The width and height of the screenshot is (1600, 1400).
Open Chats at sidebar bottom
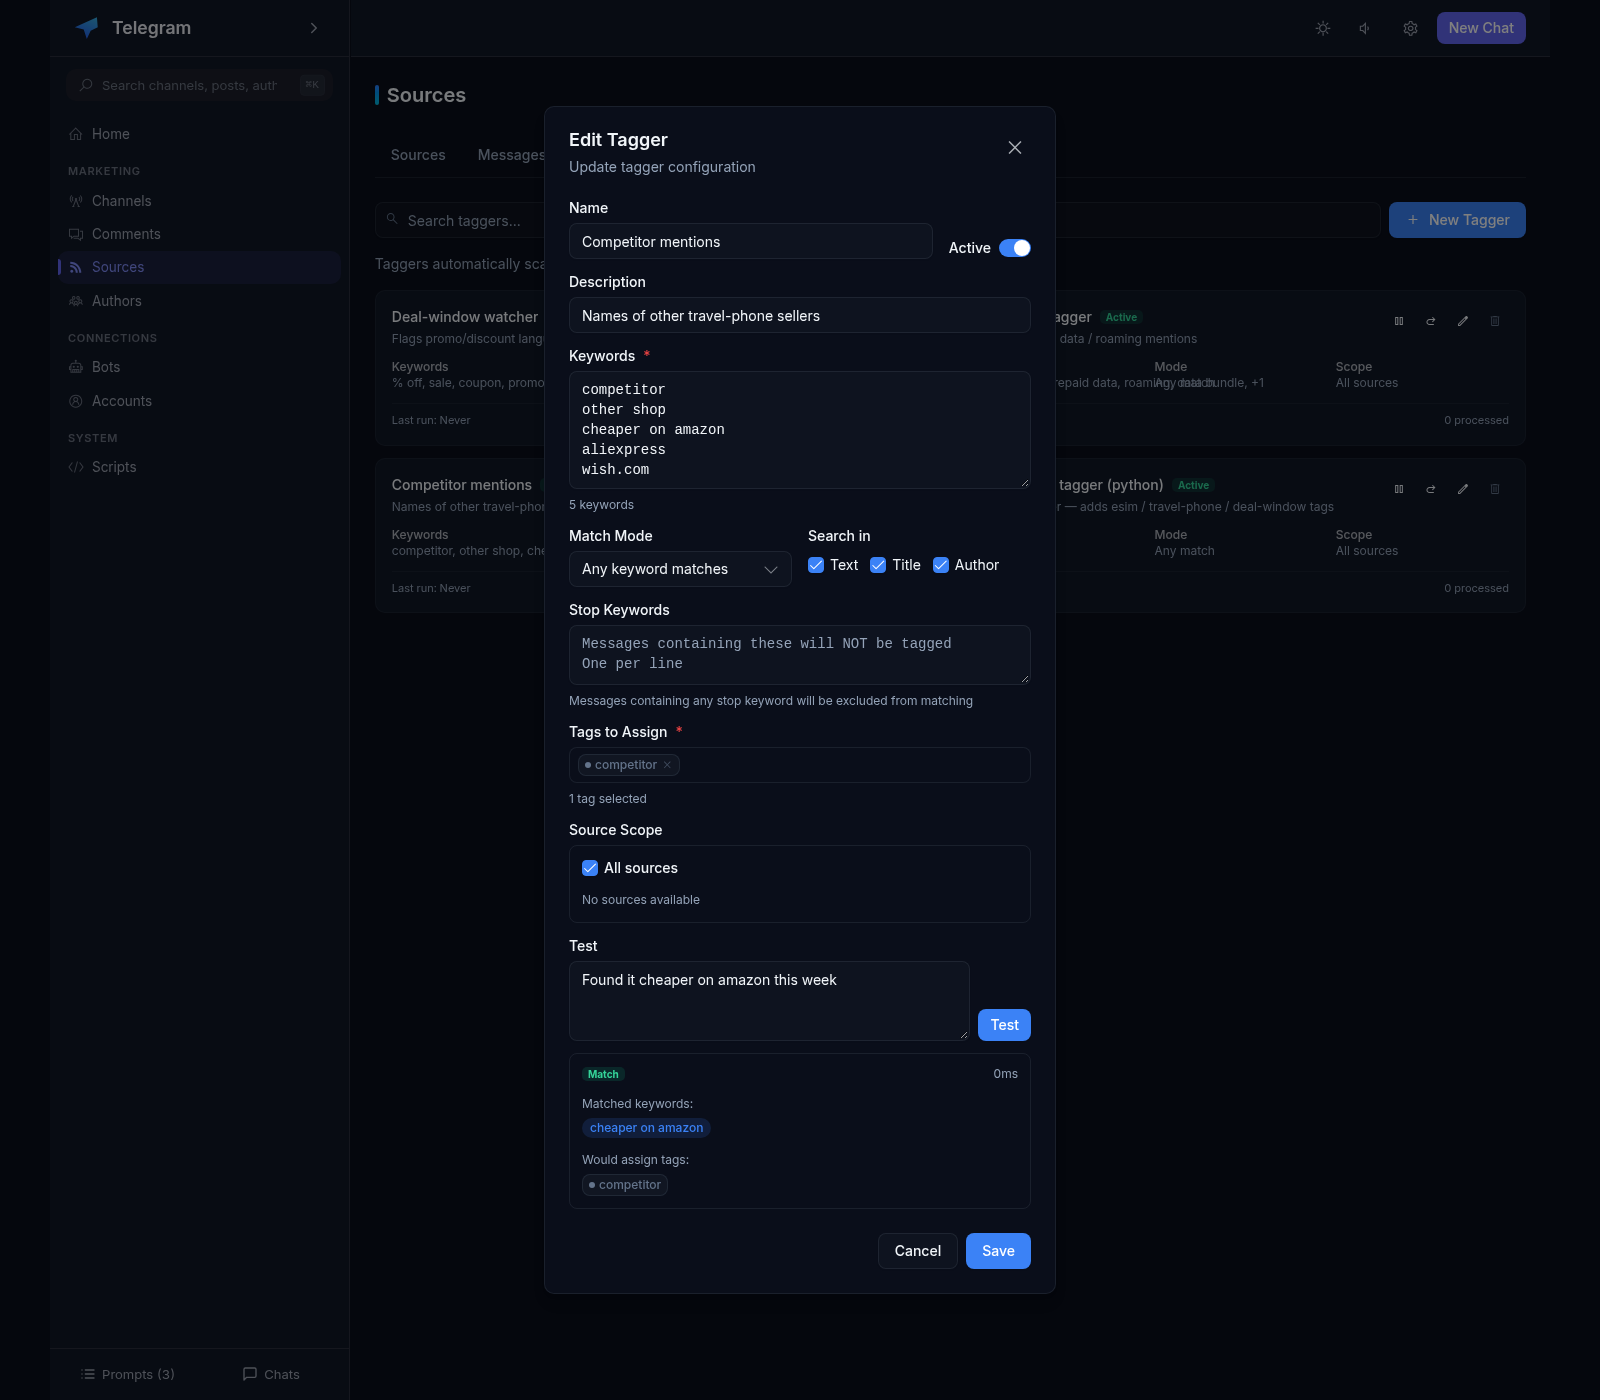click(x=271, y=1374)
